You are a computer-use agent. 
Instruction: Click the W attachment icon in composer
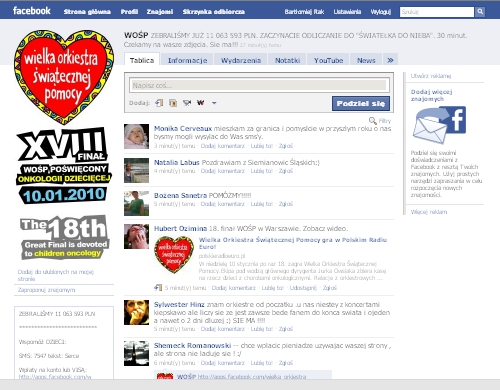200,103
